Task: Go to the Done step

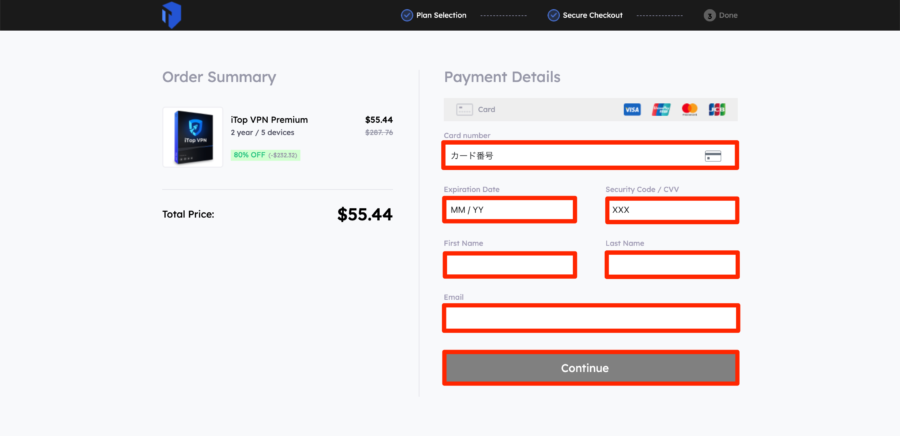Action: click(x=721, y=15)
